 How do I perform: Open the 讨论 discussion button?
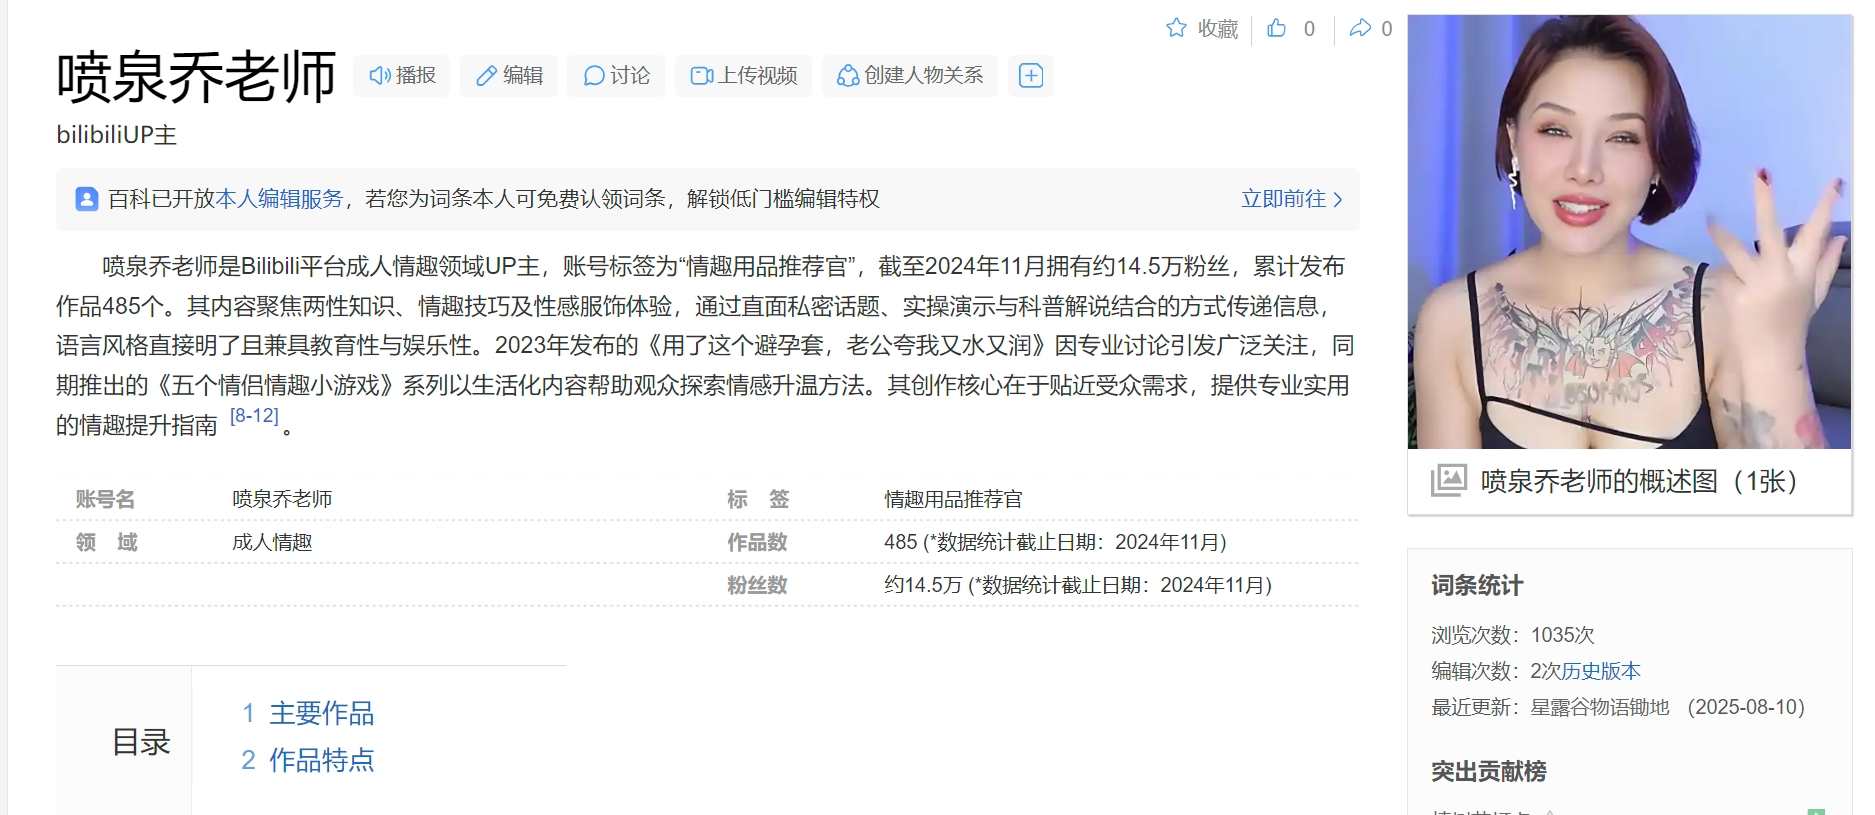click(616, 76)
